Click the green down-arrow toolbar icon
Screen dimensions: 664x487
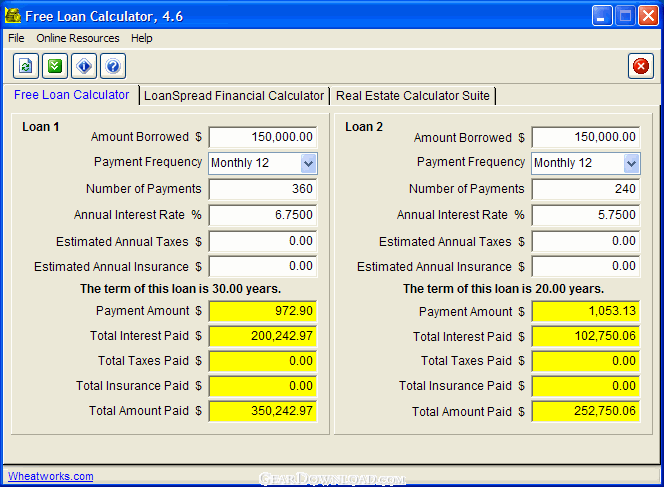55,67
